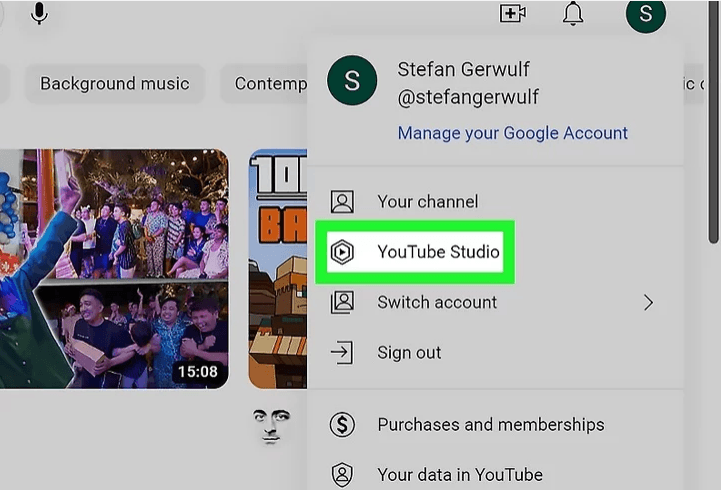Click the Purchases dollar sign icon
Screen dimensions: 721x490
pyautogui.click(x=342, y=424)
